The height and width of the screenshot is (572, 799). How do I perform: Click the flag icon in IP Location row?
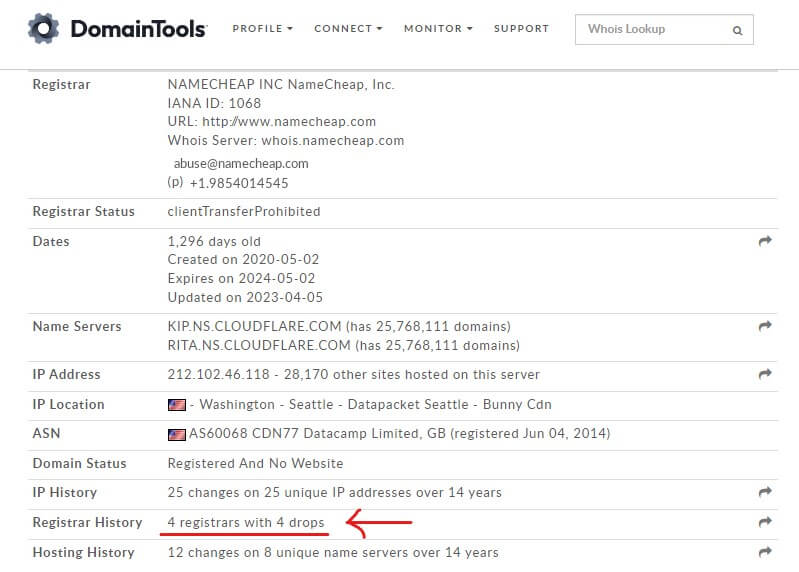tap(177, 405)
